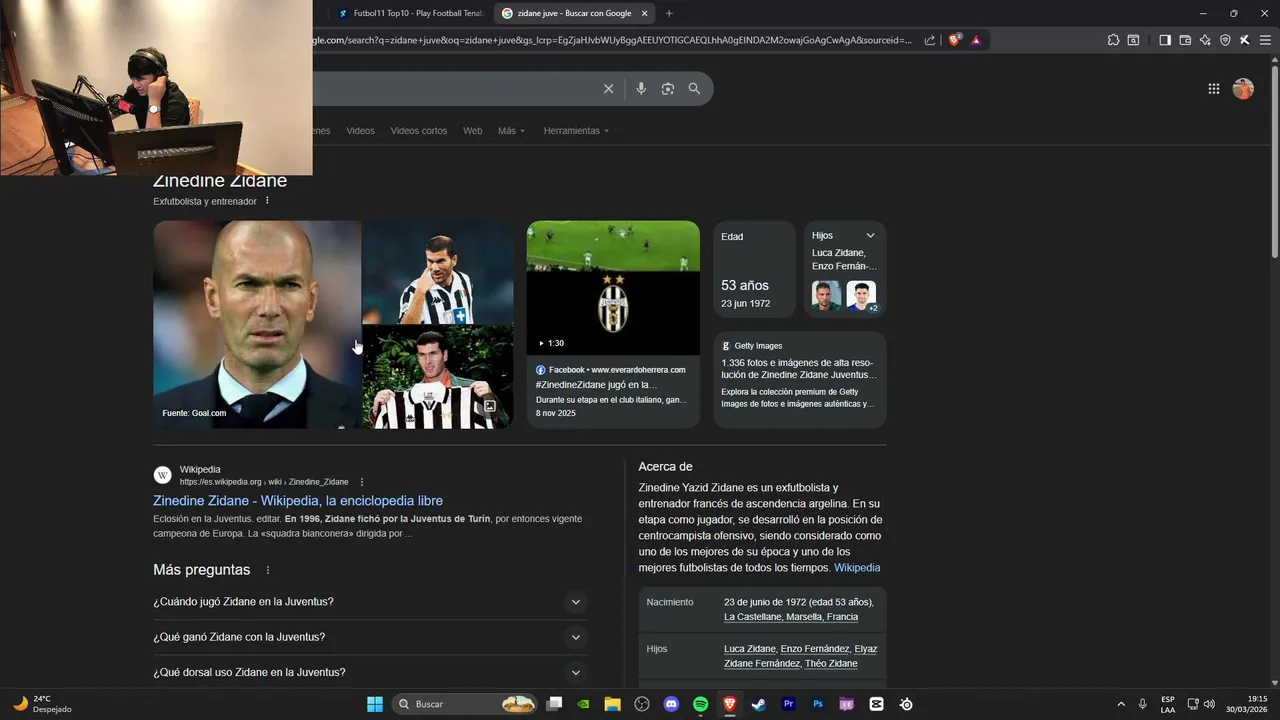This screenshot has width=1280, height=720.
Task: Follow the Wikipedia link in Acerca de
Action: pos(857,568)
